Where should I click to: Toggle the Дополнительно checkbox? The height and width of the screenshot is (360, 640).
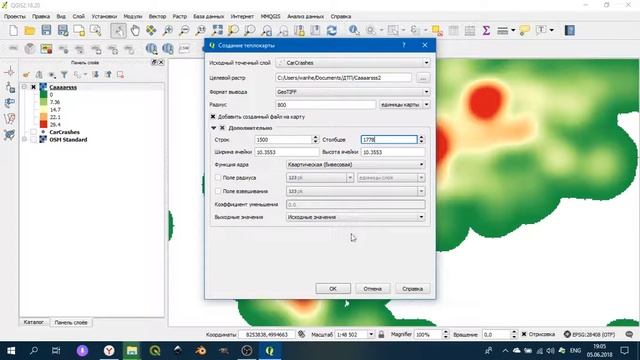coord(222,128)
